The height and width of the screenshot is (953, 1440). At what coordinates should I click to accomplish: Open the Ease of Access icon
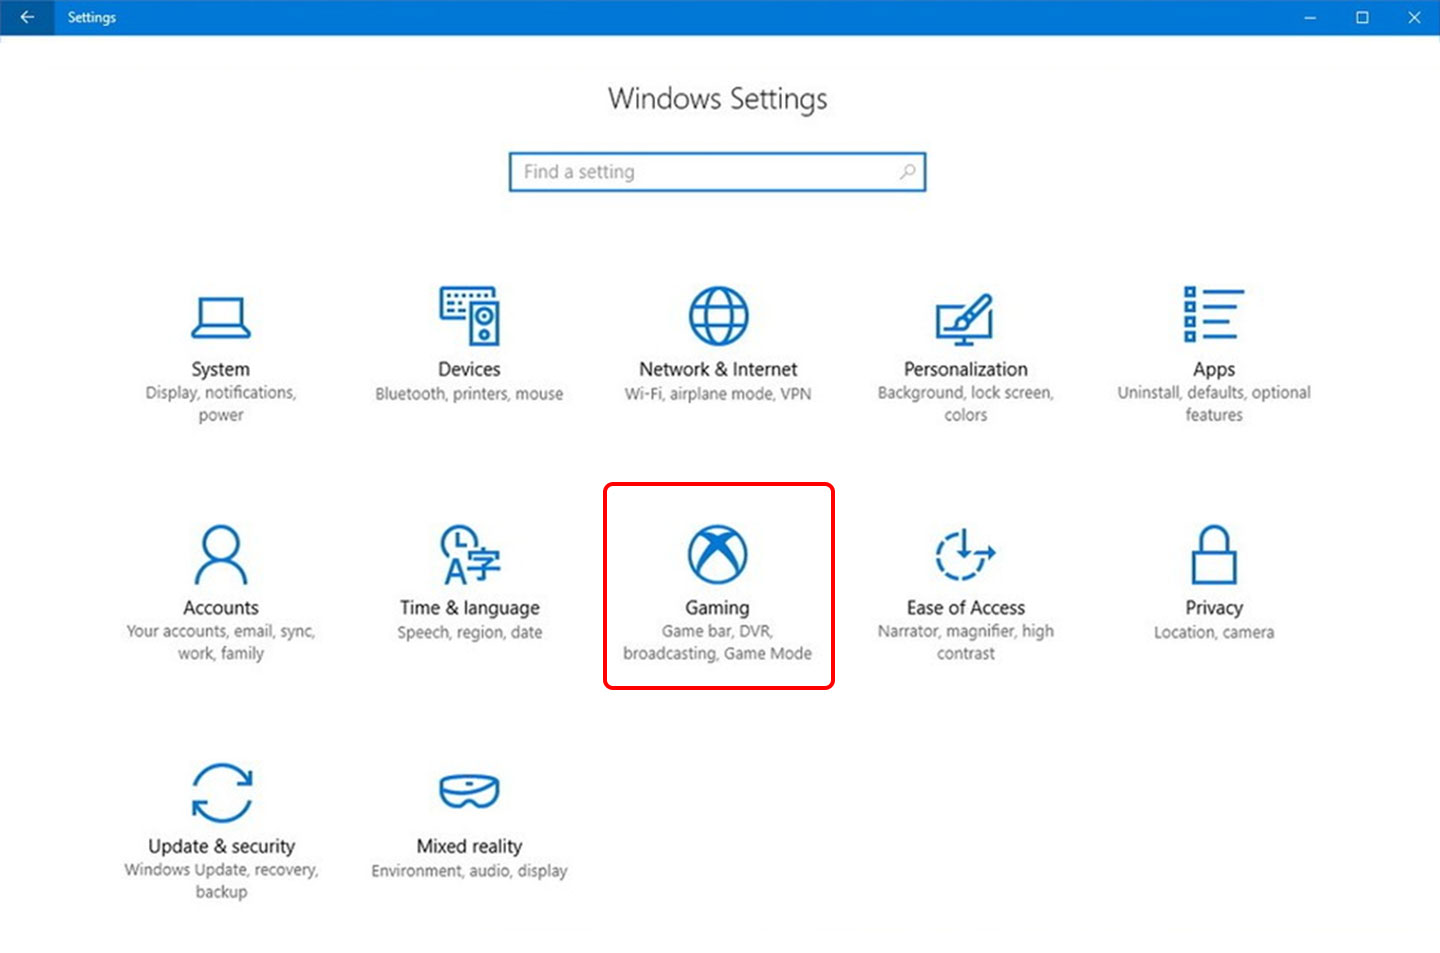pos(965,555)
